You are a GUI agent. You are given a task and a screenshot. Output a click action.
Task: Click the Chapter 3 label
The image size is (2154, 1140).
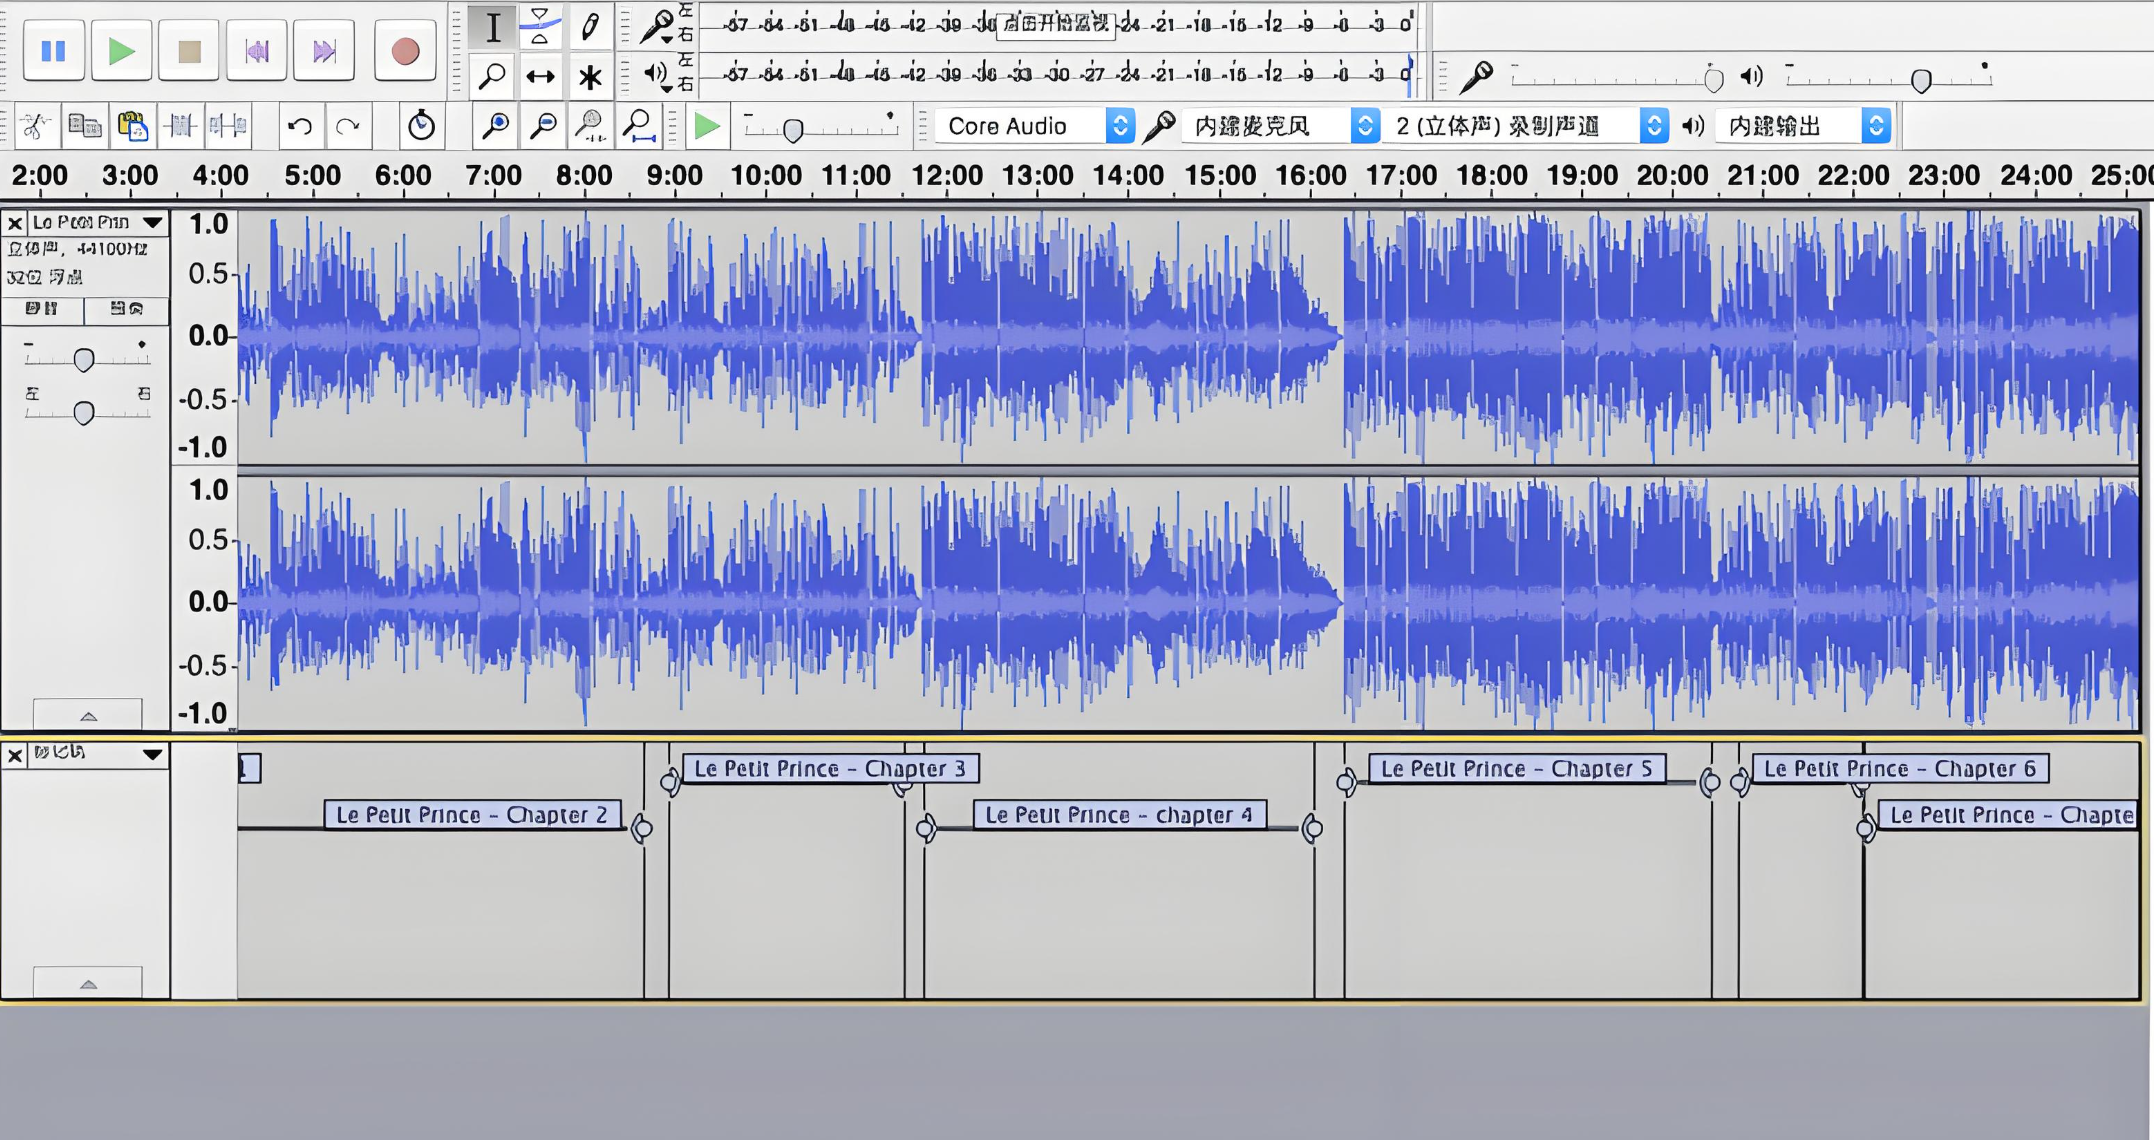[829, 769]
